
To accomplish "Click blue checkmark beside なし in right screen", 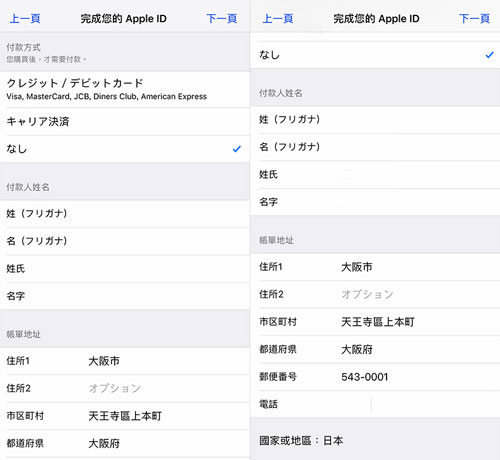I will [490, 55].
